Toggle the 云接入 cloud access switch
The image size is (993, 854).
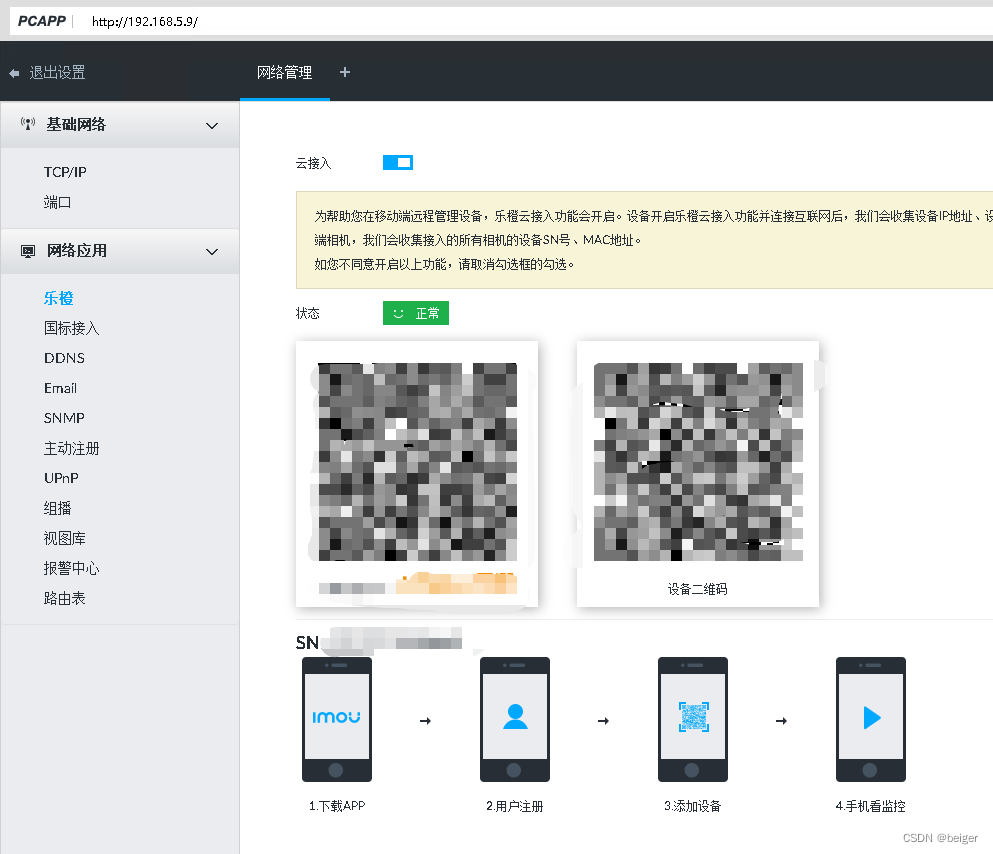(398, 163)
